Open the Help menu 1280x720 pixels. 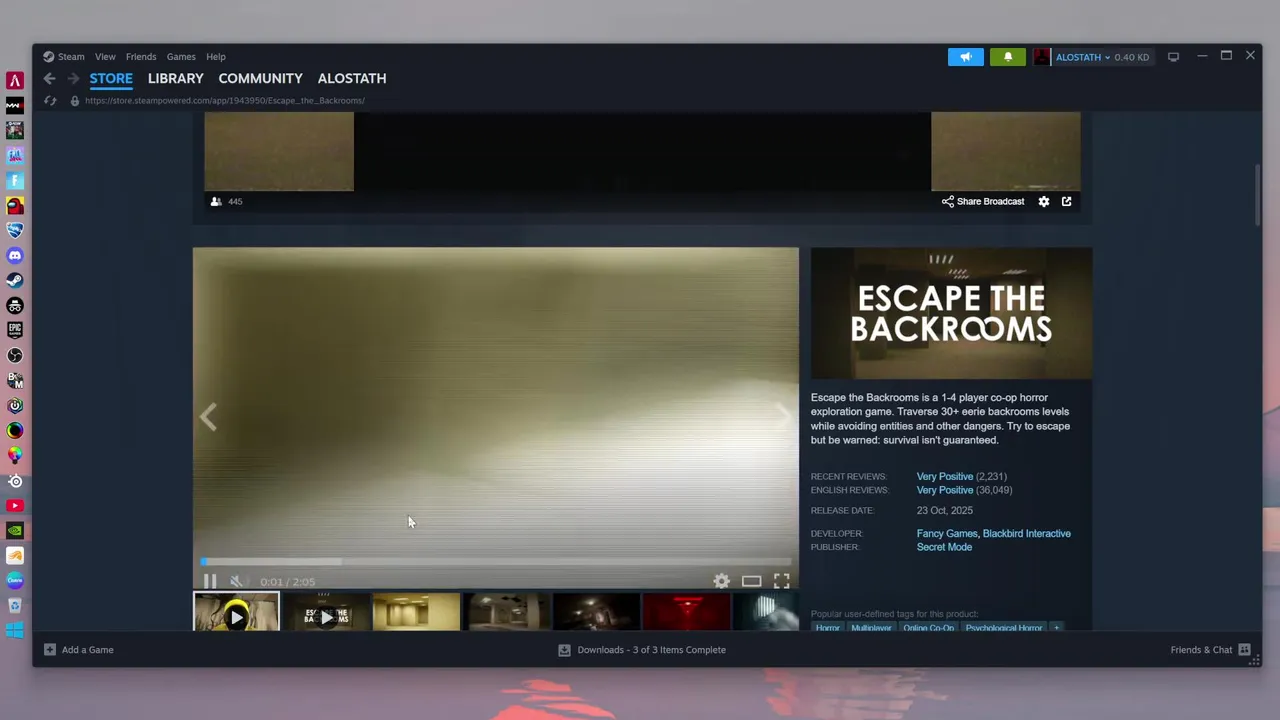[216, 57]
